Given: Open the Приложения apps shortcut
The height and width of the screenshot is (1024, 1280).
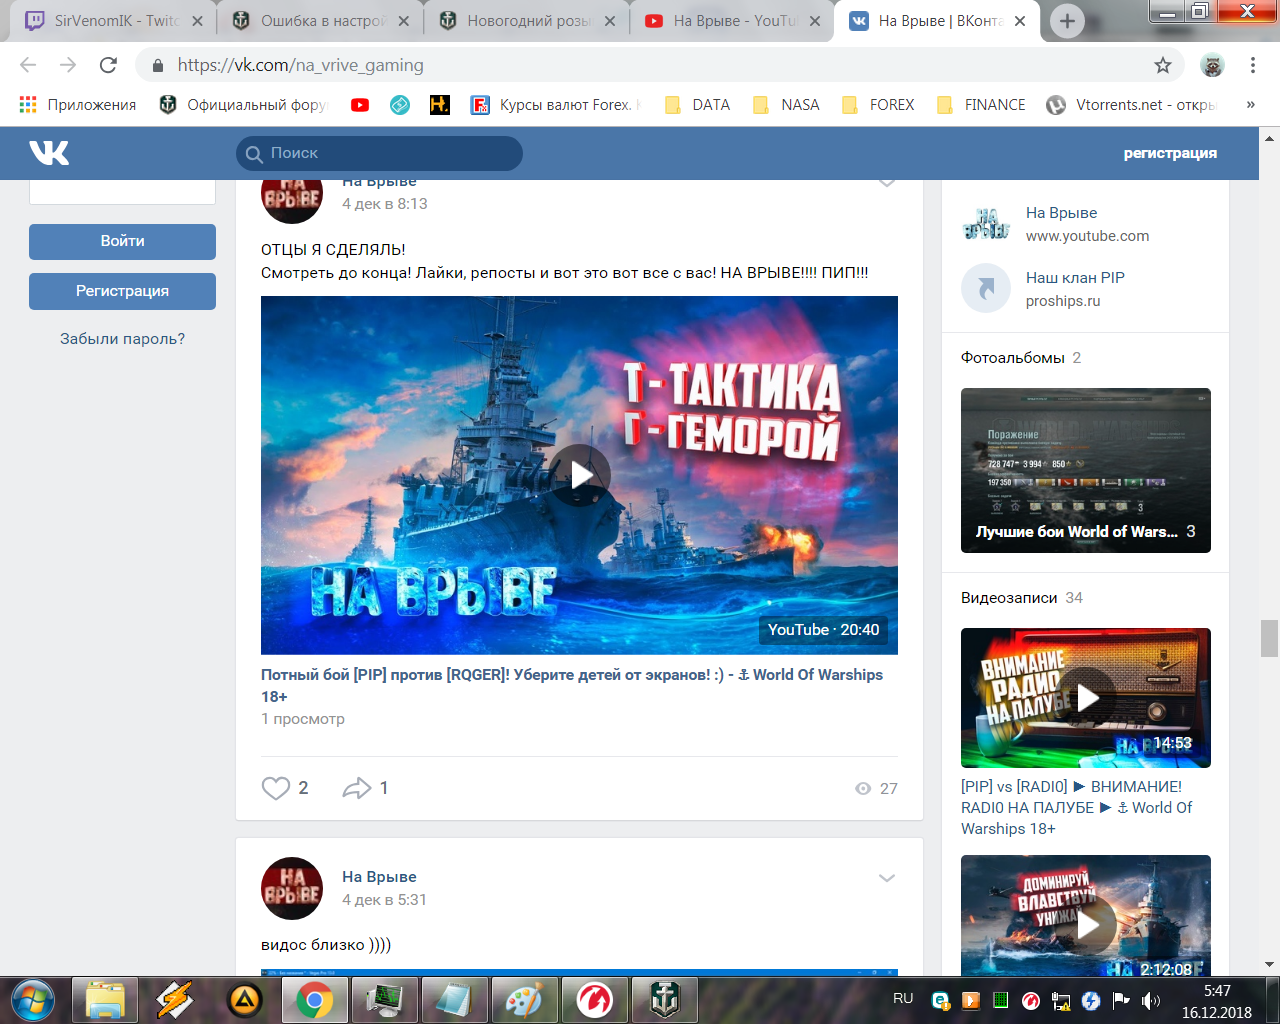Looking at the screenshot, I should 78,105.
